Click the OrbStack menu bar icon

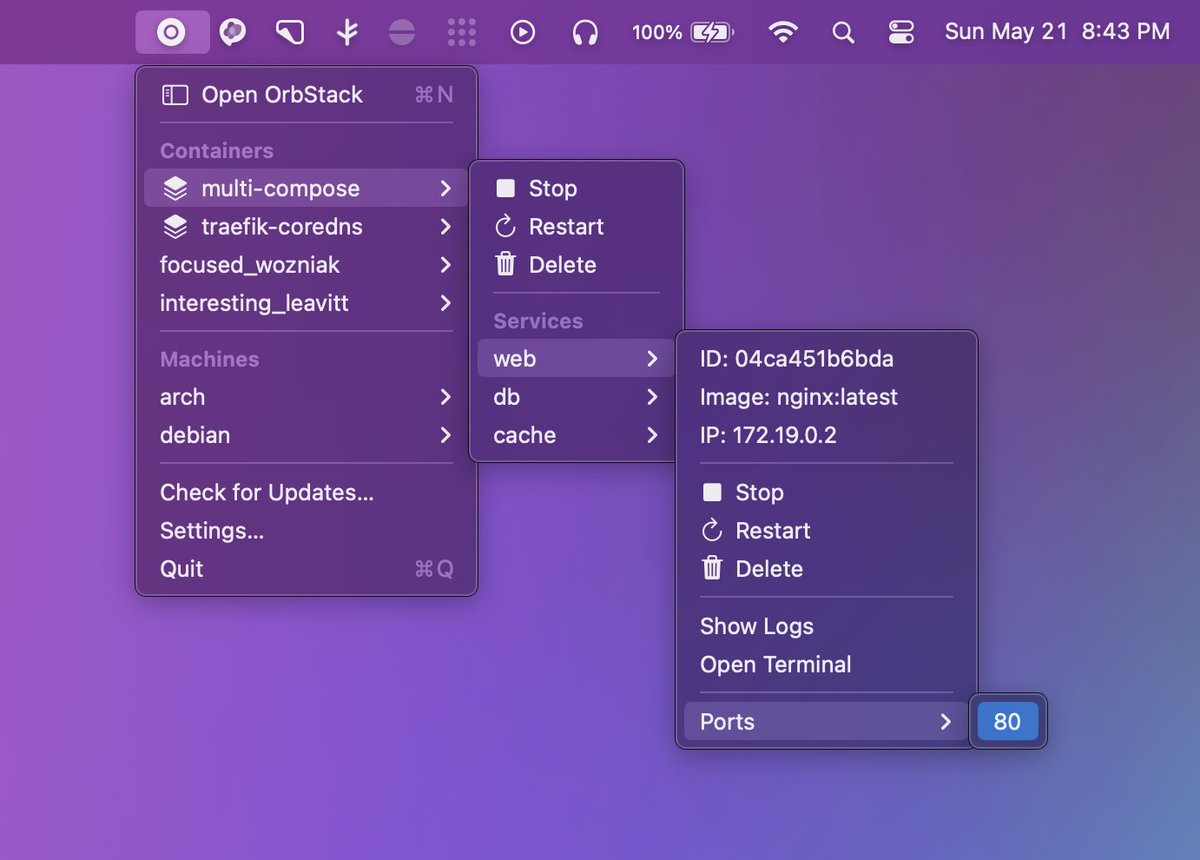[172, 32]
